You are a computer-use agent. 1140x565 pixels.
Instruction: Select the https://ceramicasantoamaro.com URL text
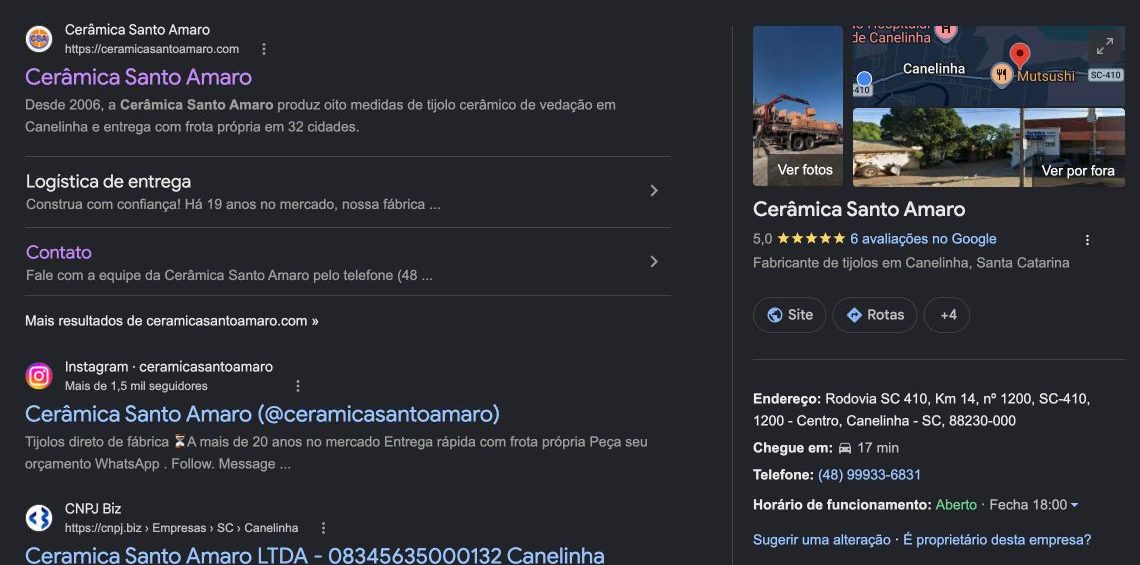click(x=152, y=49)
